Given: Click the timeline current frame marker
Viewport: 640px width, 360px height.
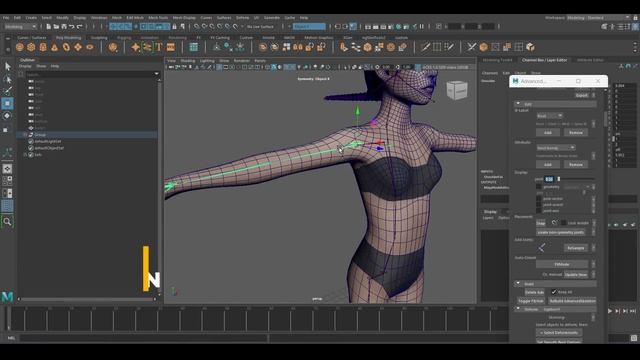Looking at the screenshot, I should 8,318.
